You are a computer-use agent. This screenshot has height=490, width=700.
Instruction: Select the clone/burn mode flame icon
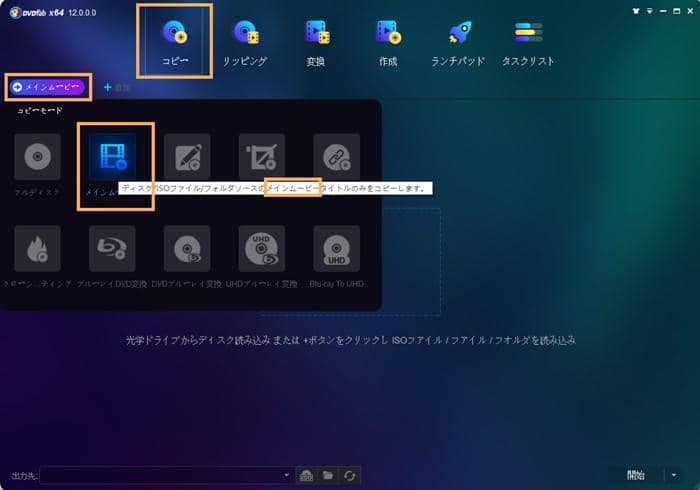38,249
